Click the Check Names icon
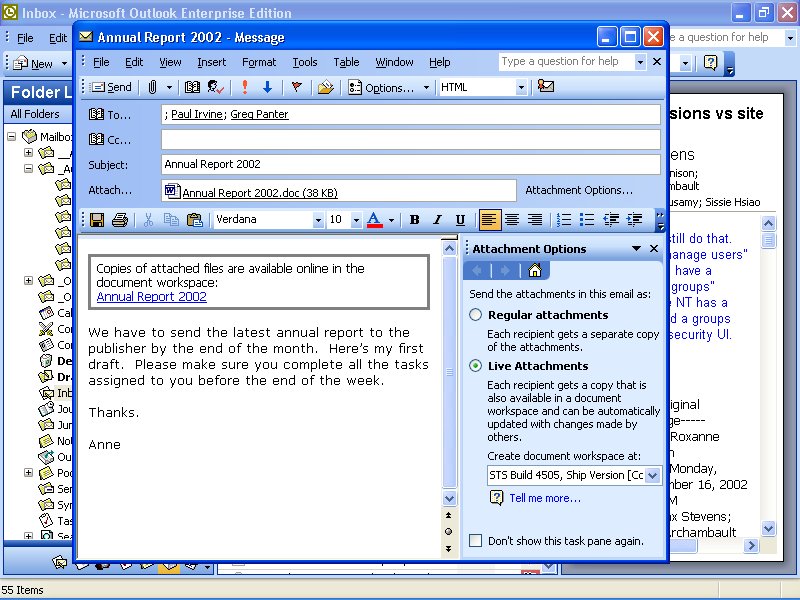This screenshot has width=800, height=600. [216, 87]
